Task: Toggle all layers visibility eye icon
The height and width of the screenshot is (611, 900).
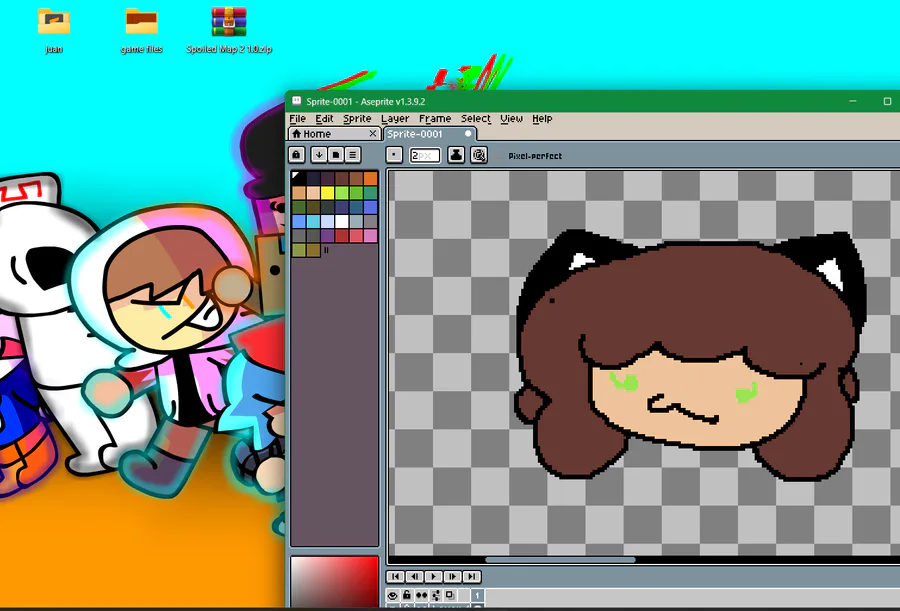Action: point(393,595)
